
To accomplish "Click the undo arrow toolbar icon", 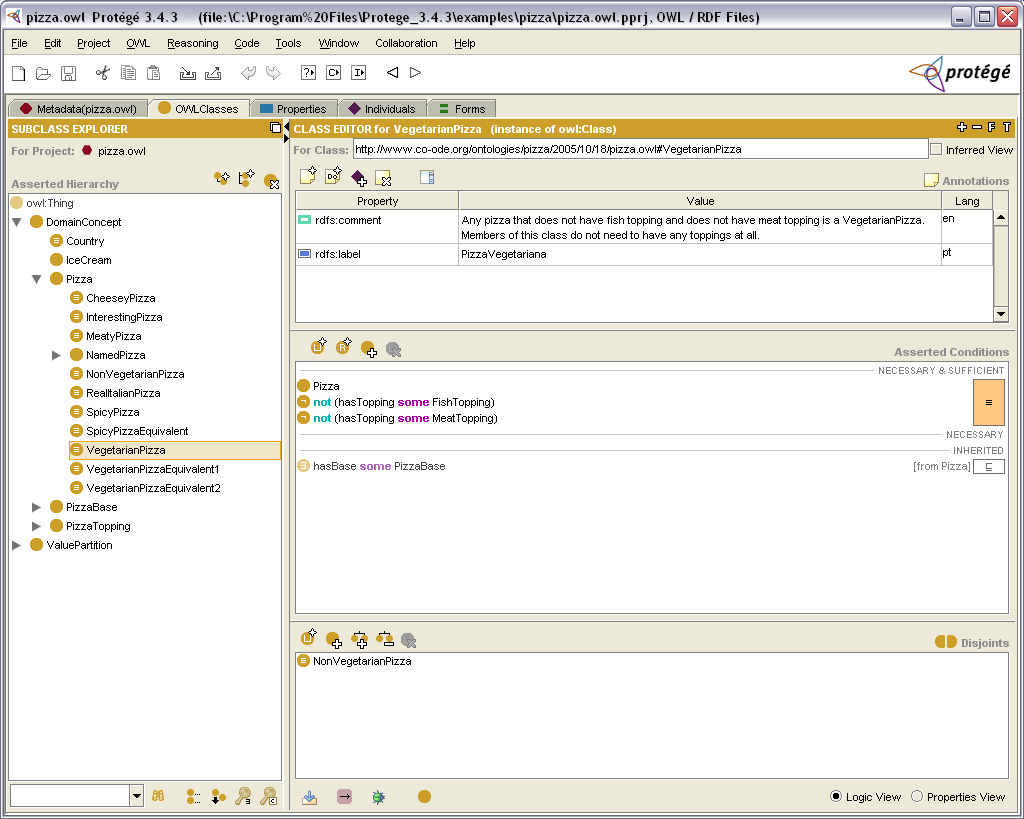I will tap(248, 73).
